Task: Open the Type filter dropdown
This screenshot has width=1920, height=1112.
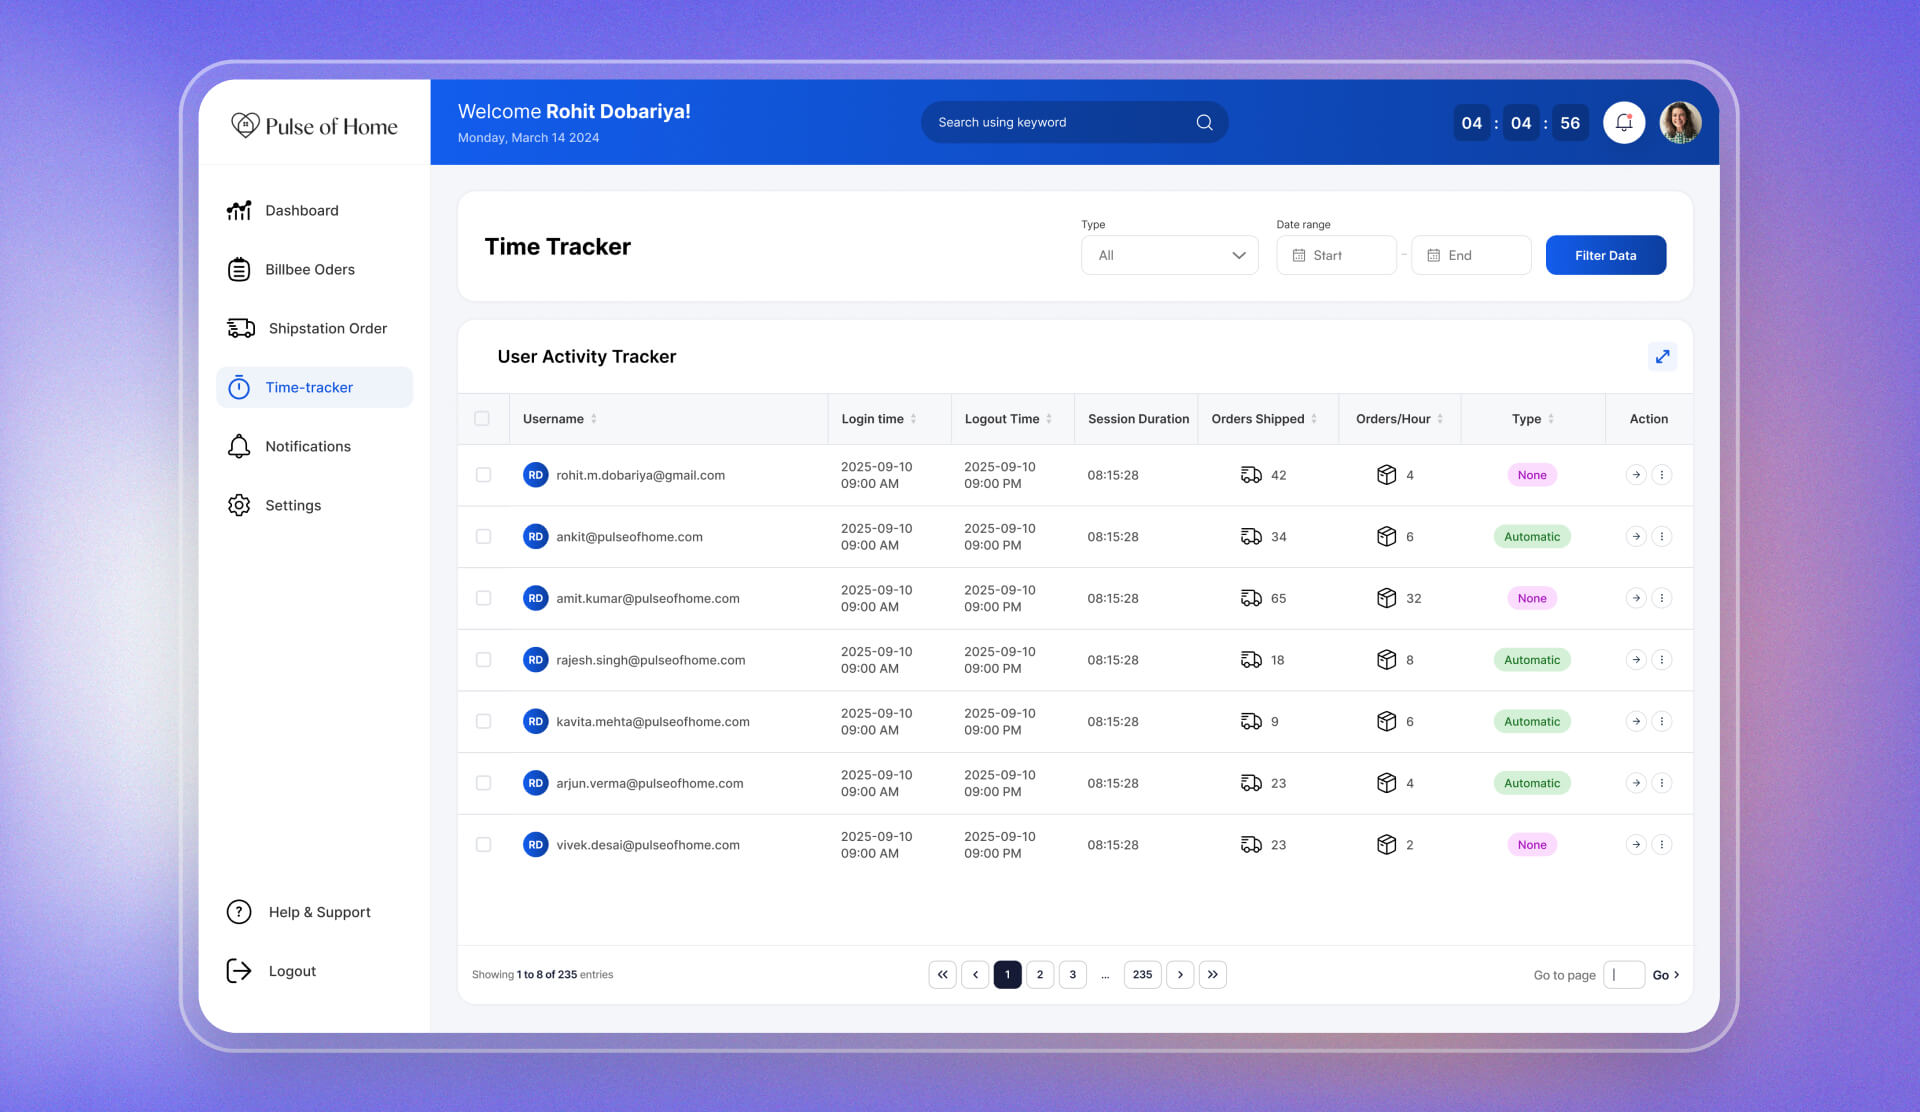Action: pyautogui.click(x=1169, y=256)
